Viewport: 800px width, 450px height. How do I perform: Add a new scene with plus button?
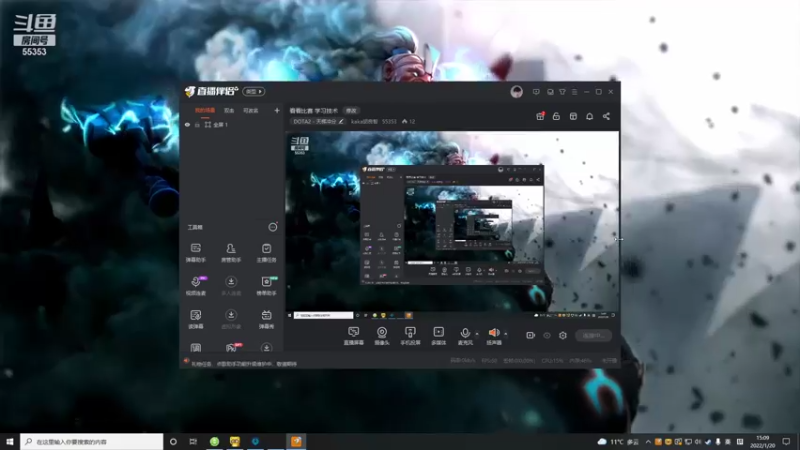[277, 110]
